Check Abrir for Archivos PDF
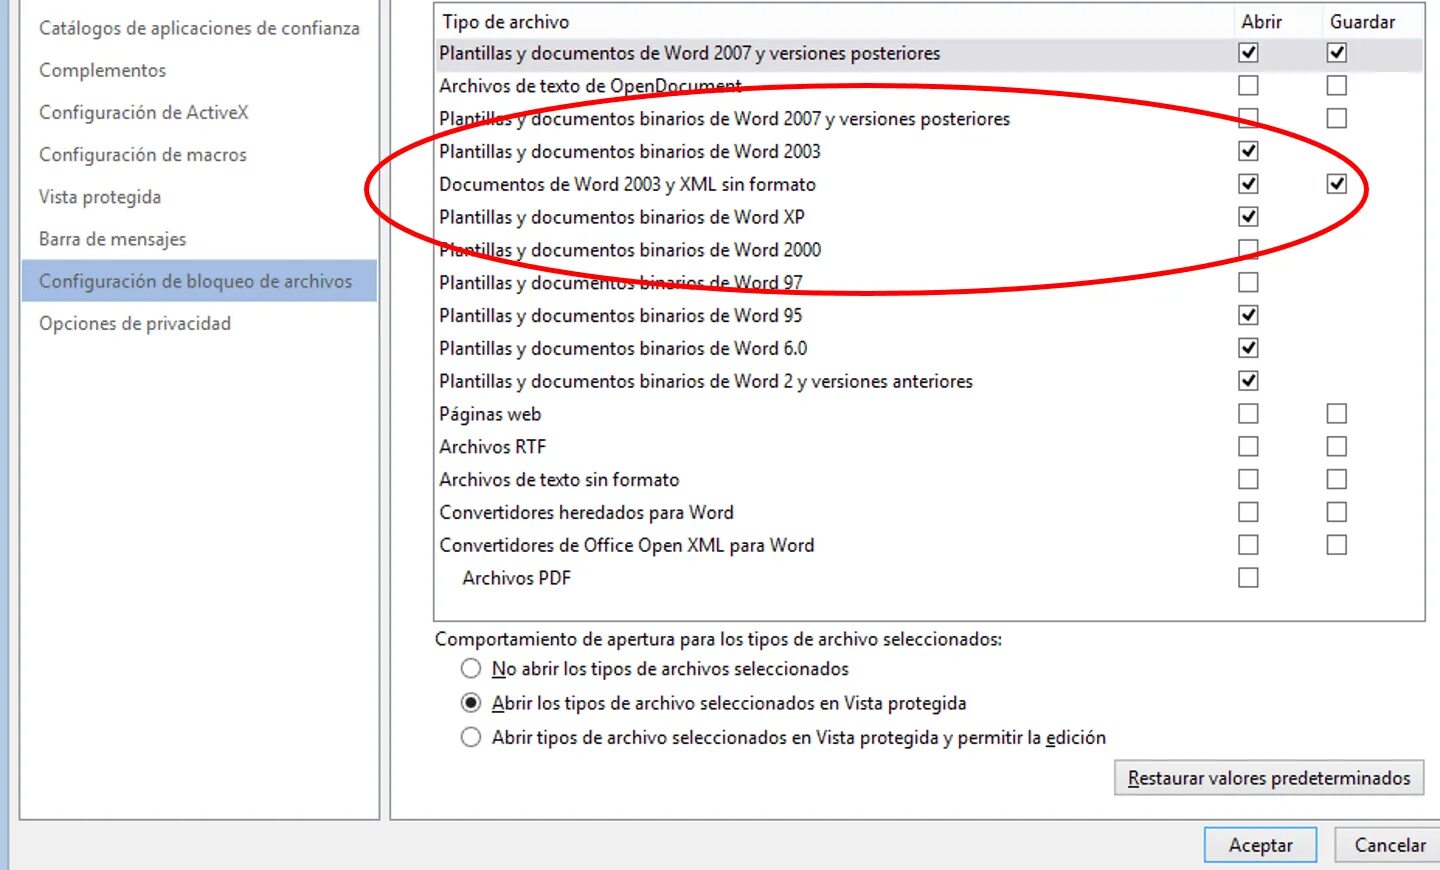 1248,578
